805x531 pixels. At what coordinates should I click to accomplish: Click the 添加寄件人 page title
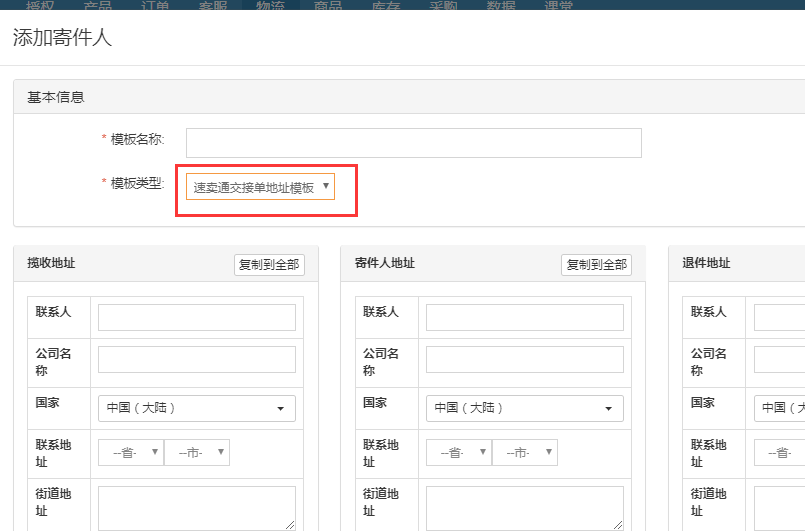(x=62, y=37)
